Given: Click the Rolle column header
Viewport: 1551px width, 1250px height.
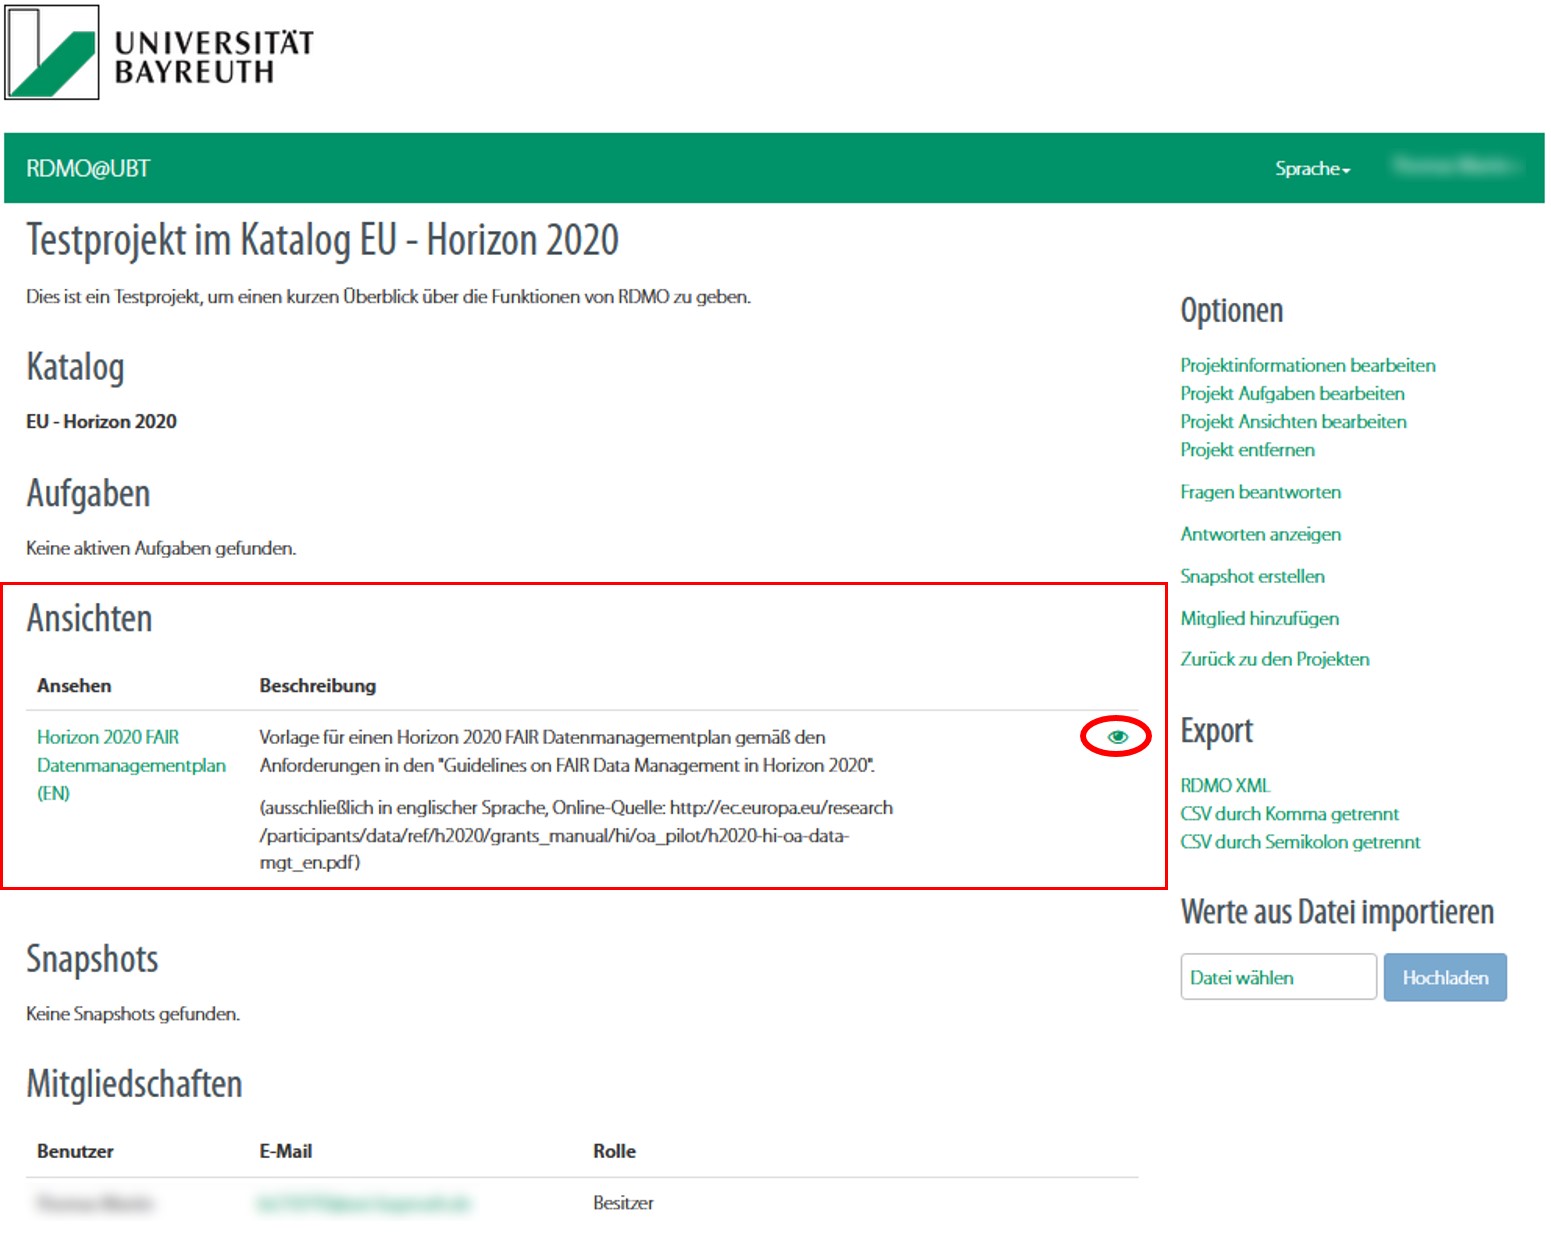Looking at the screenshot, I should (614, 1151).
